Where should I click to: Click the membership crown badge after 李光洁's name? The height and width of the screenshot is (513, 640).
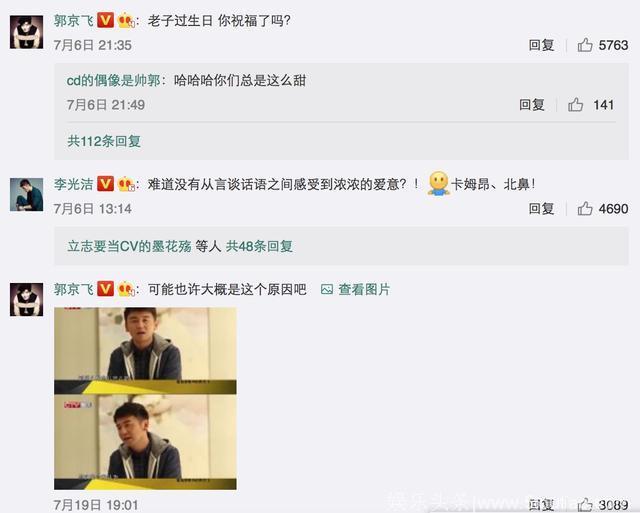(x=126, y=184)
